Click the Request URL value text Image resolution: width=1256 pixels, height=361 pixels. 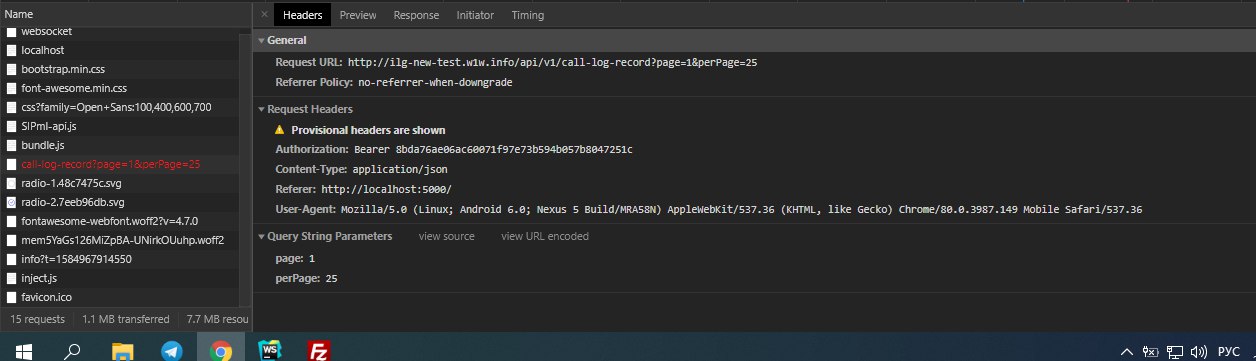click(552, 63)
